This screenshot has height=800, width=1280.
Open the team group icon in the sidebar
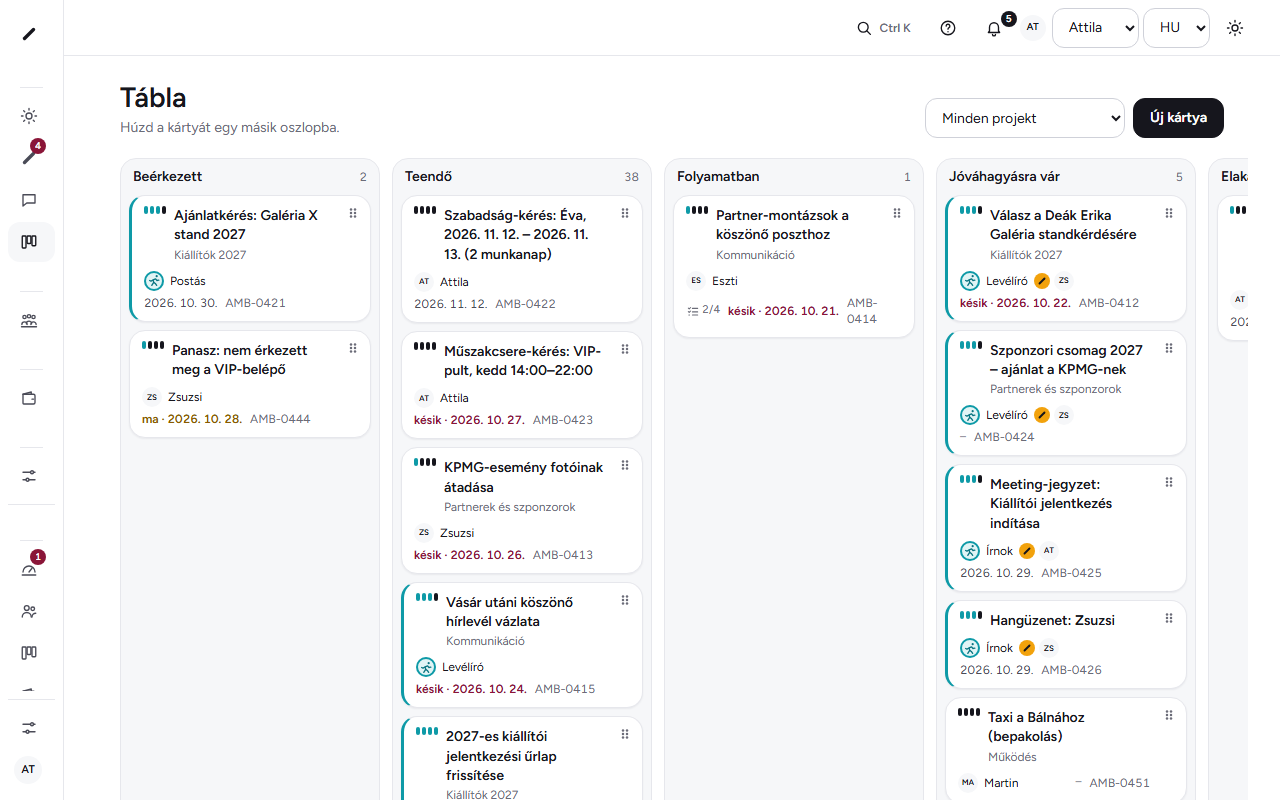click(29, 321)
